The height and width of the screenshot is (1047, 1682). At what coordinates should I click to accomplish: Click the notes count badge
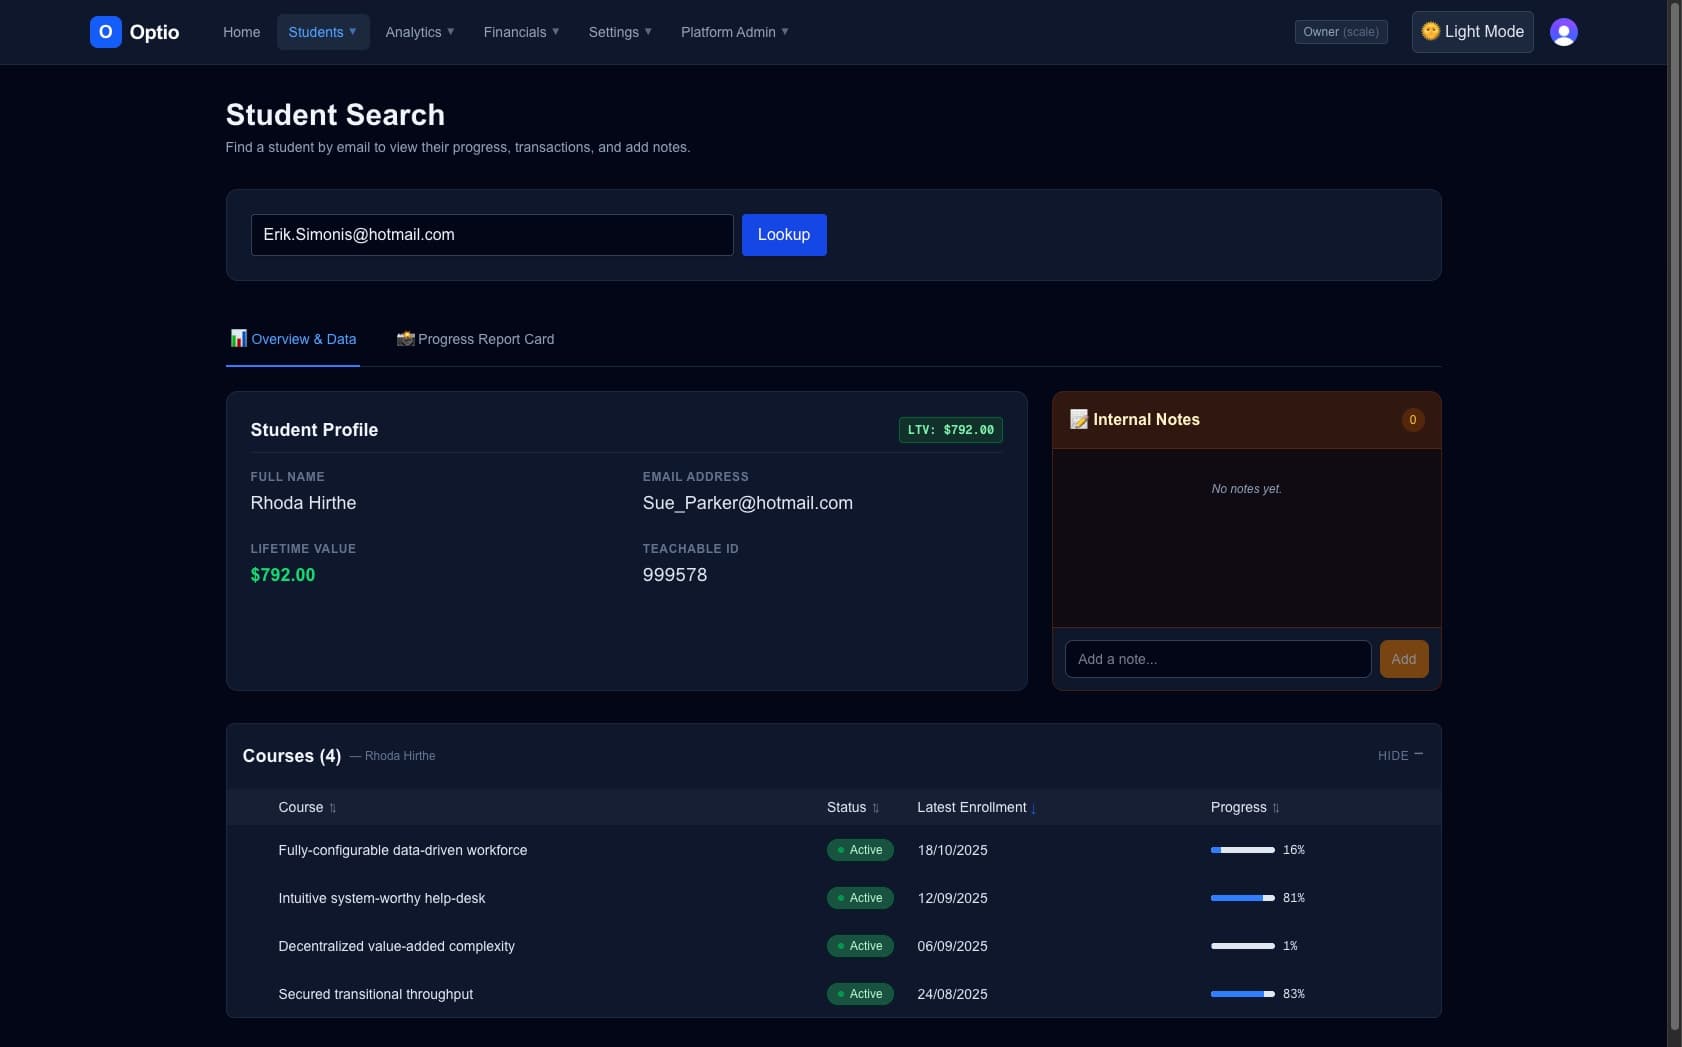pos(1412,420)
